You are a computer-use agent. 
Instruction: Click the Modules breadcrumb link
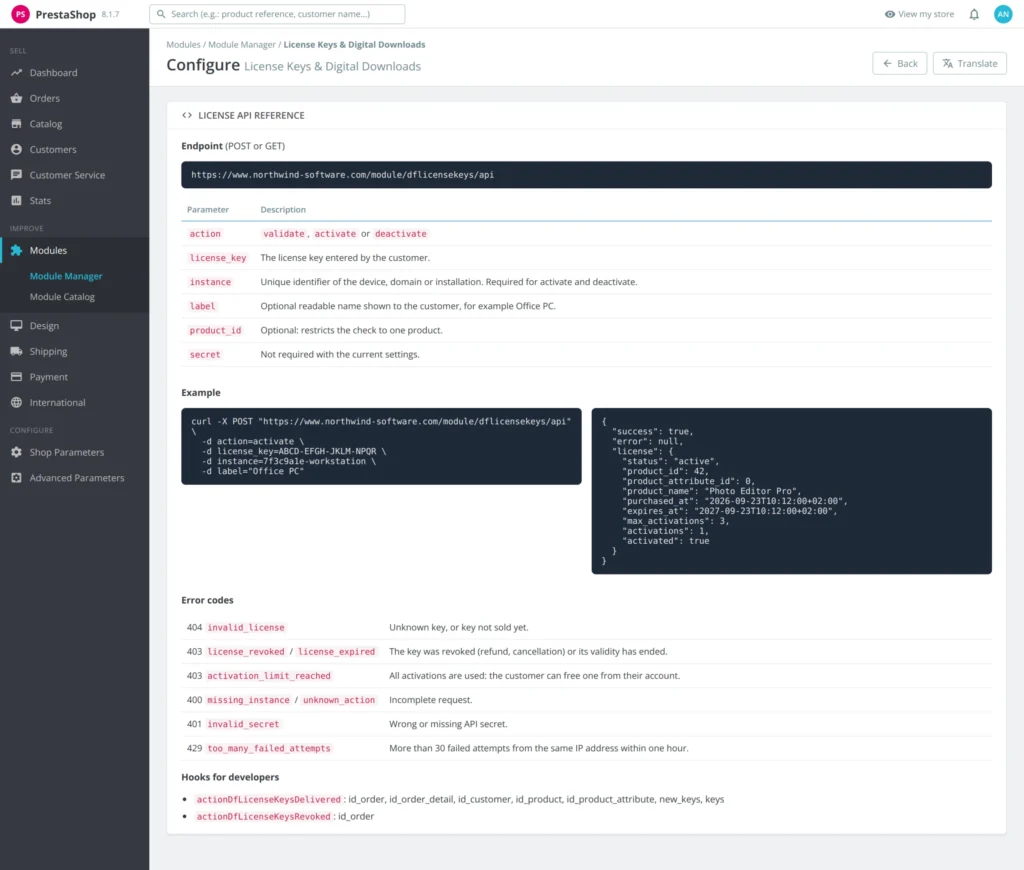[x=183, y=44]
